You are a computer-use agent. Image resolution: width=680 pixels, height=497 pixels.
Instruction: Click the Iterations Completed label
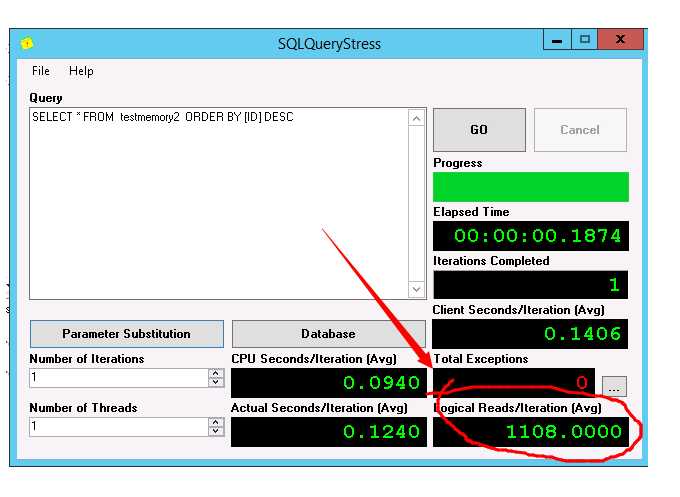491,261
